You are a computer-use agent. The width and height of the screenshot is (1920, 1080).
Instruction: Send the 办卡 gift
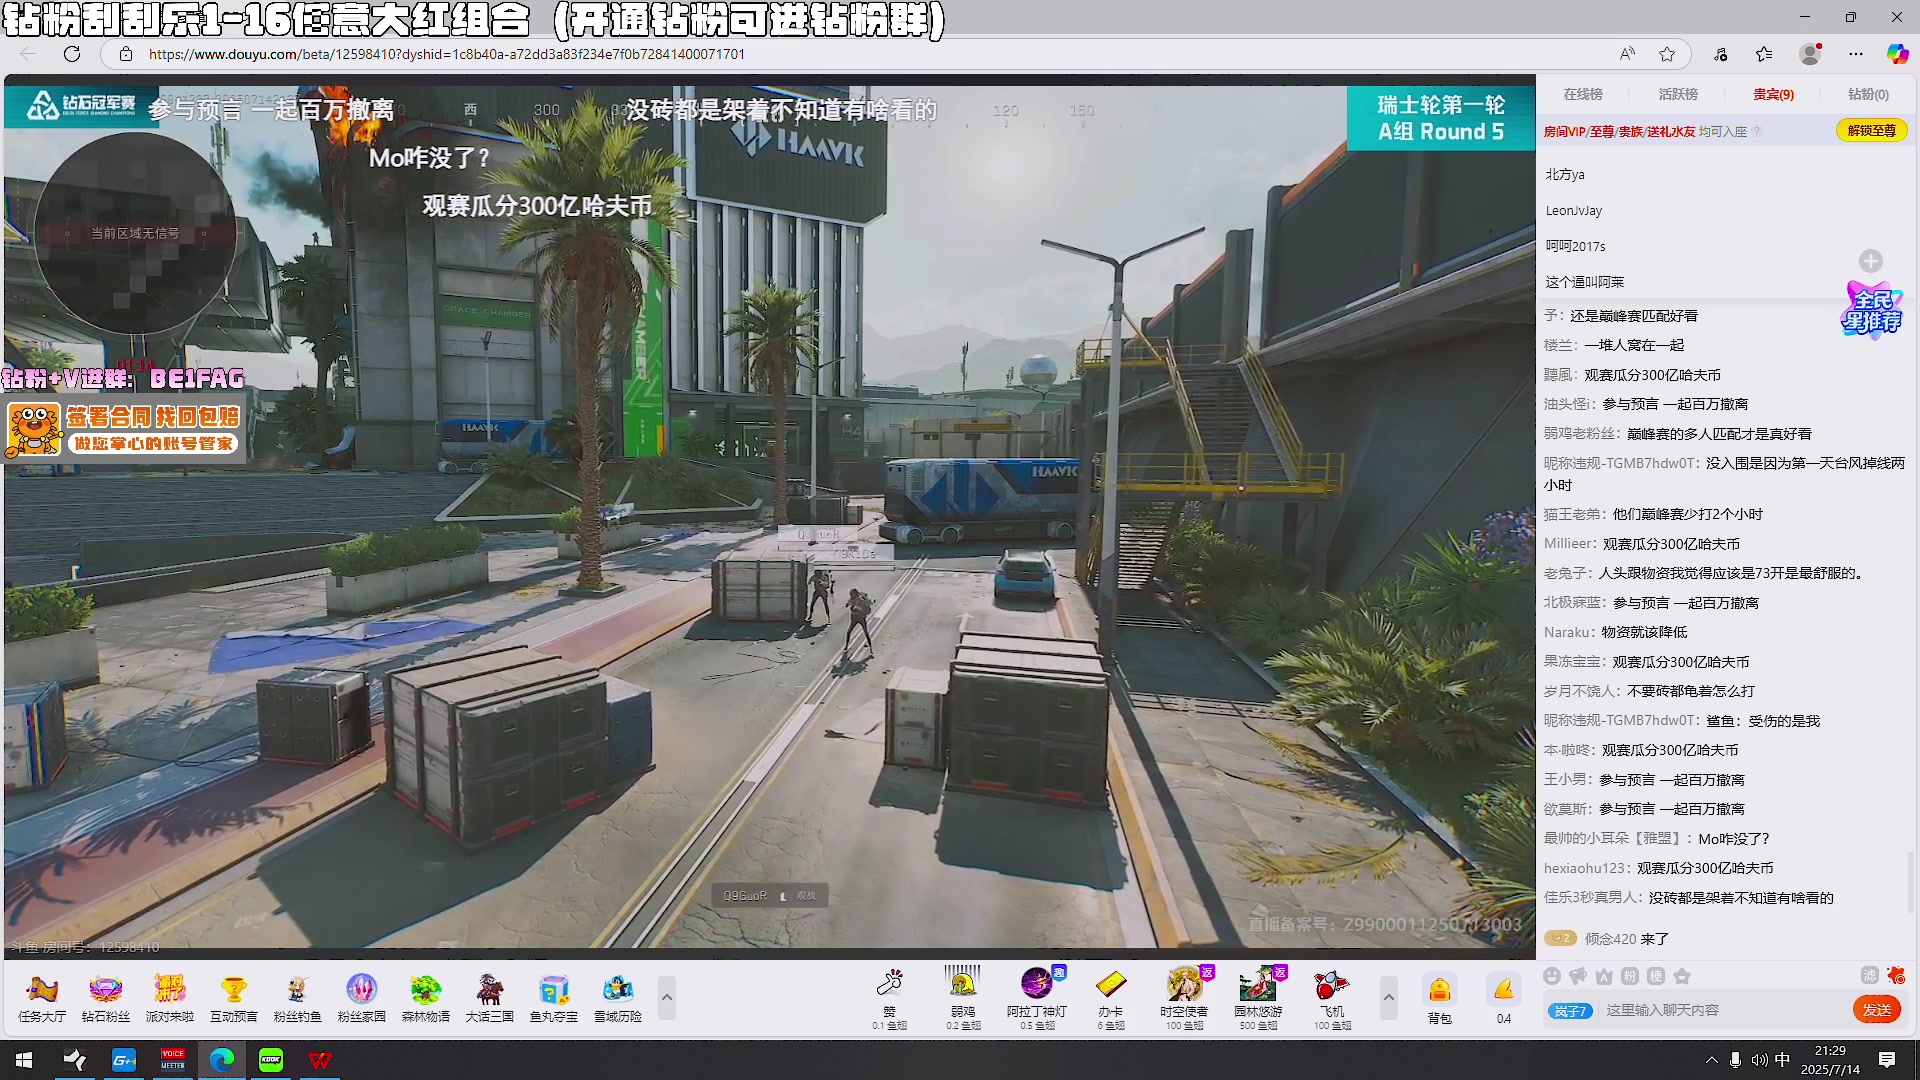coord(1110,997)
